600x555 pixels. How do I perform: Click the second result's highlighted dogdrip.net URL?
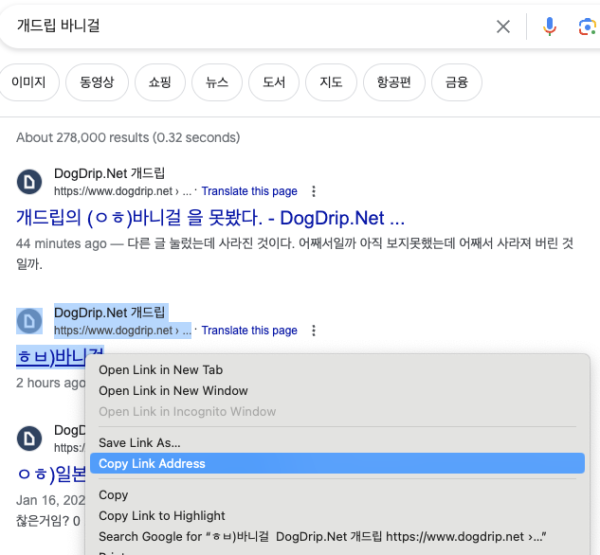122,330
